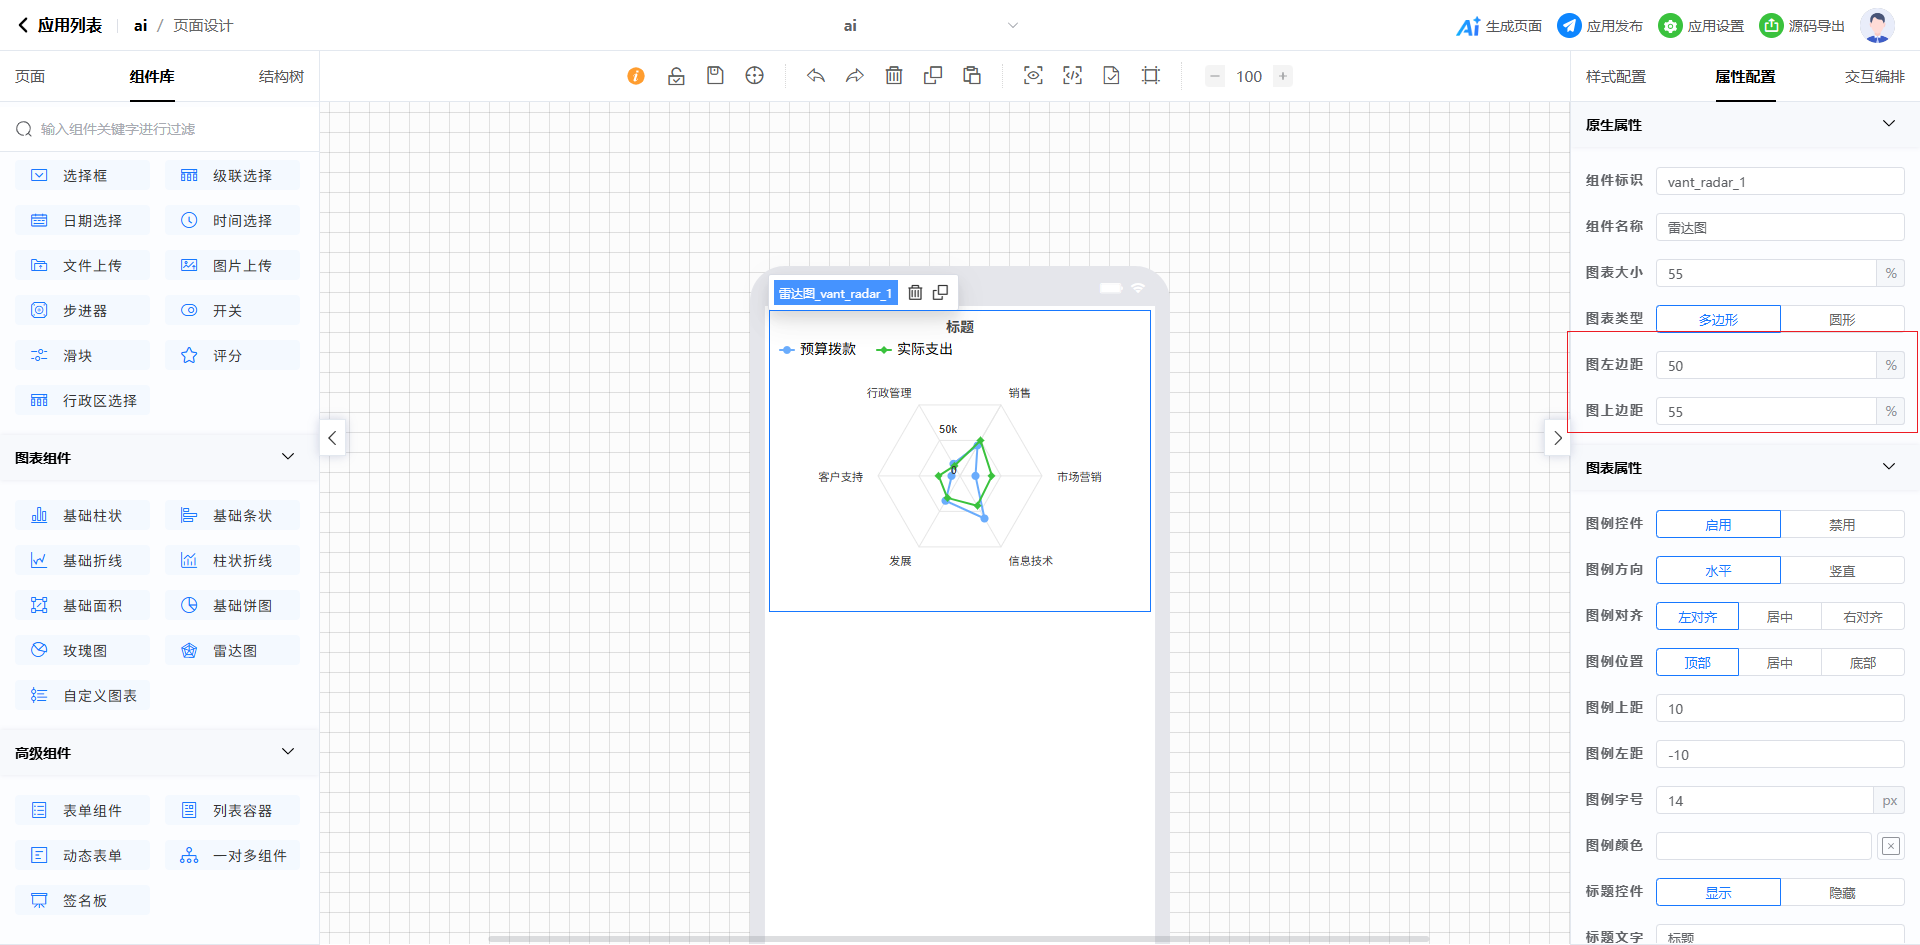Click the save disk icon in toolbar
This screenshot has height=945, width=1920.
click(715, 76)
